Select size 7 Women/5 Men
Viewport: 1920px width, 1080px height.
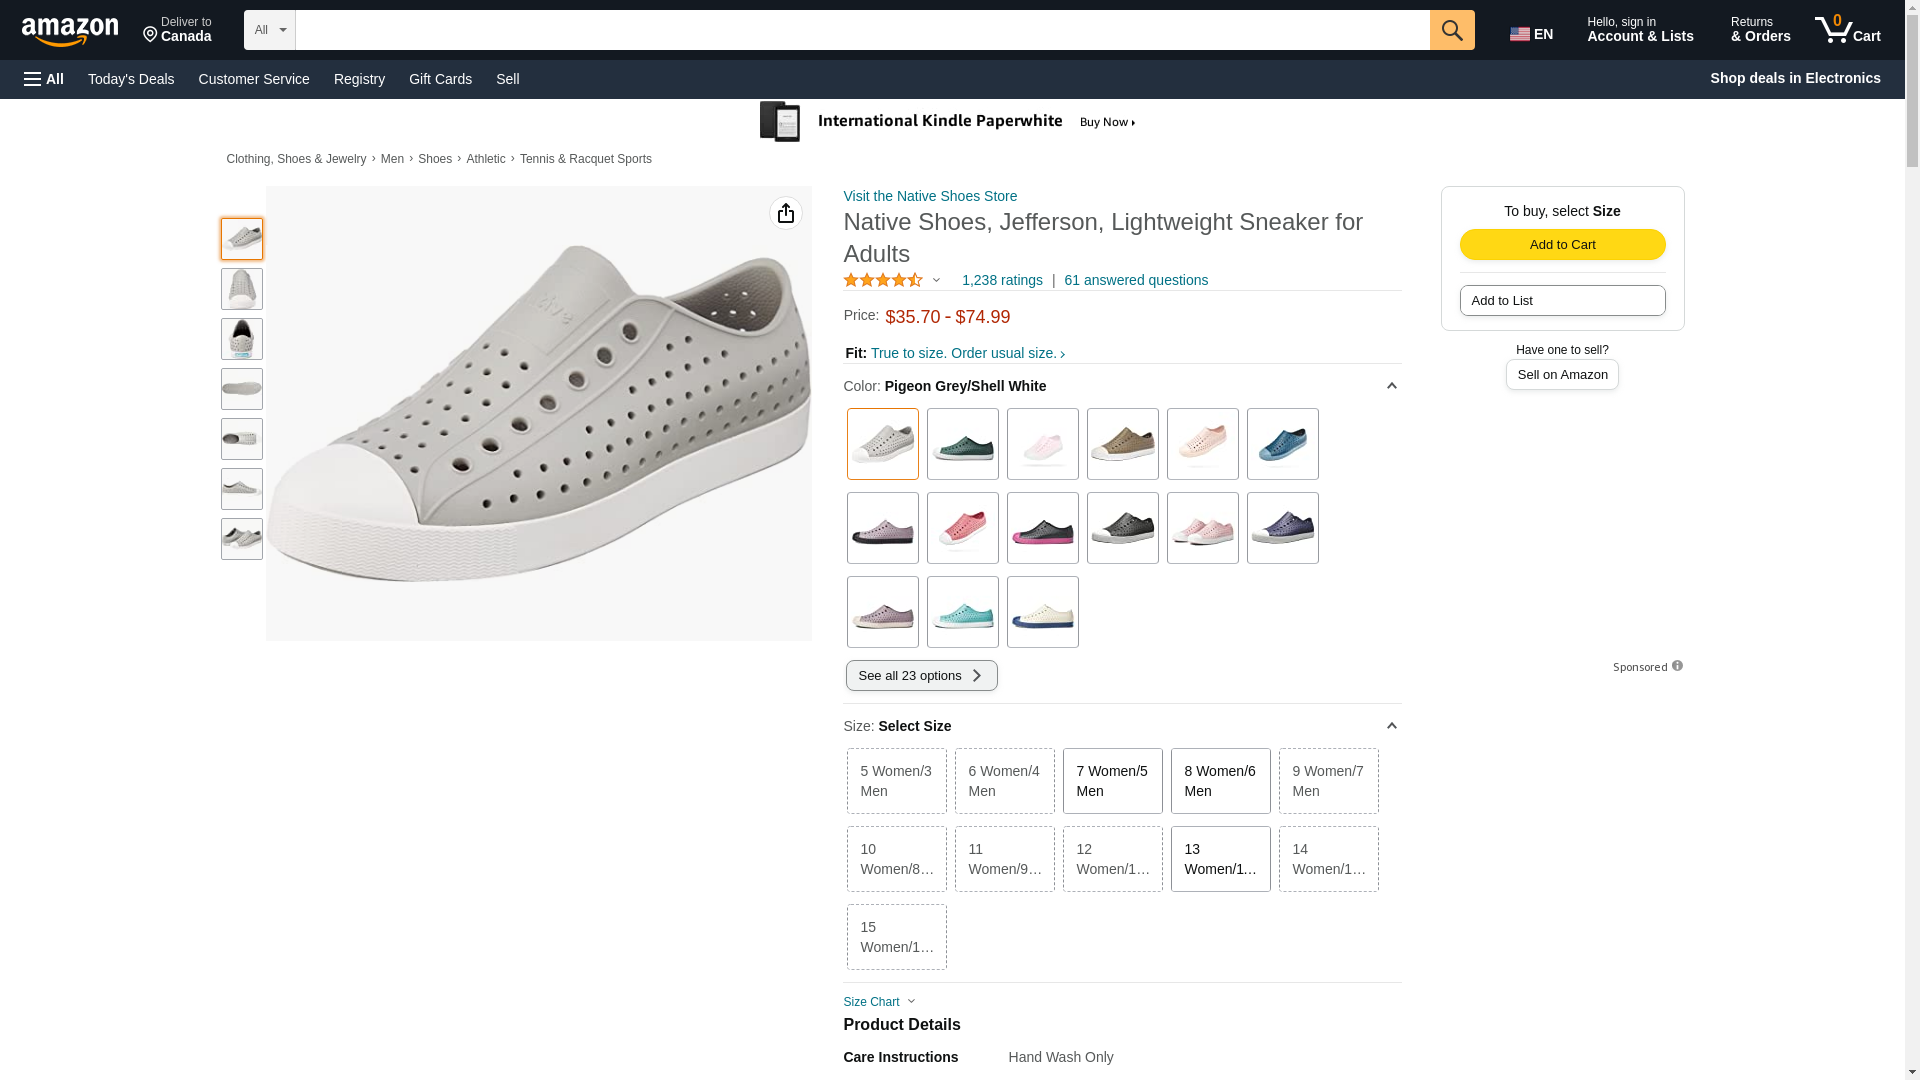[1112, 781]
